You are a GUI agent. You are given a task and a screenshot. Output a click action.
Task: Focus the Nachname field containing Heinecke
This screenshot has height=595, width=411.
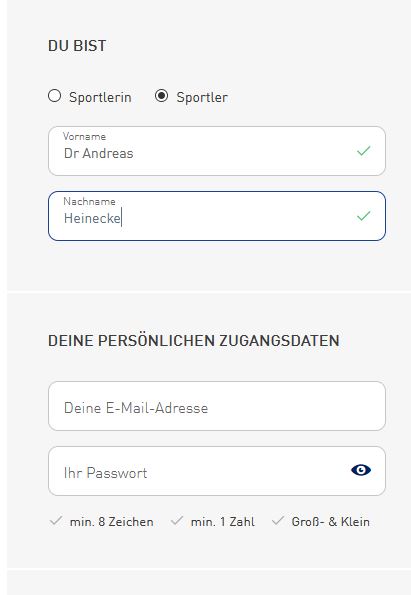(x=217, y=216)
